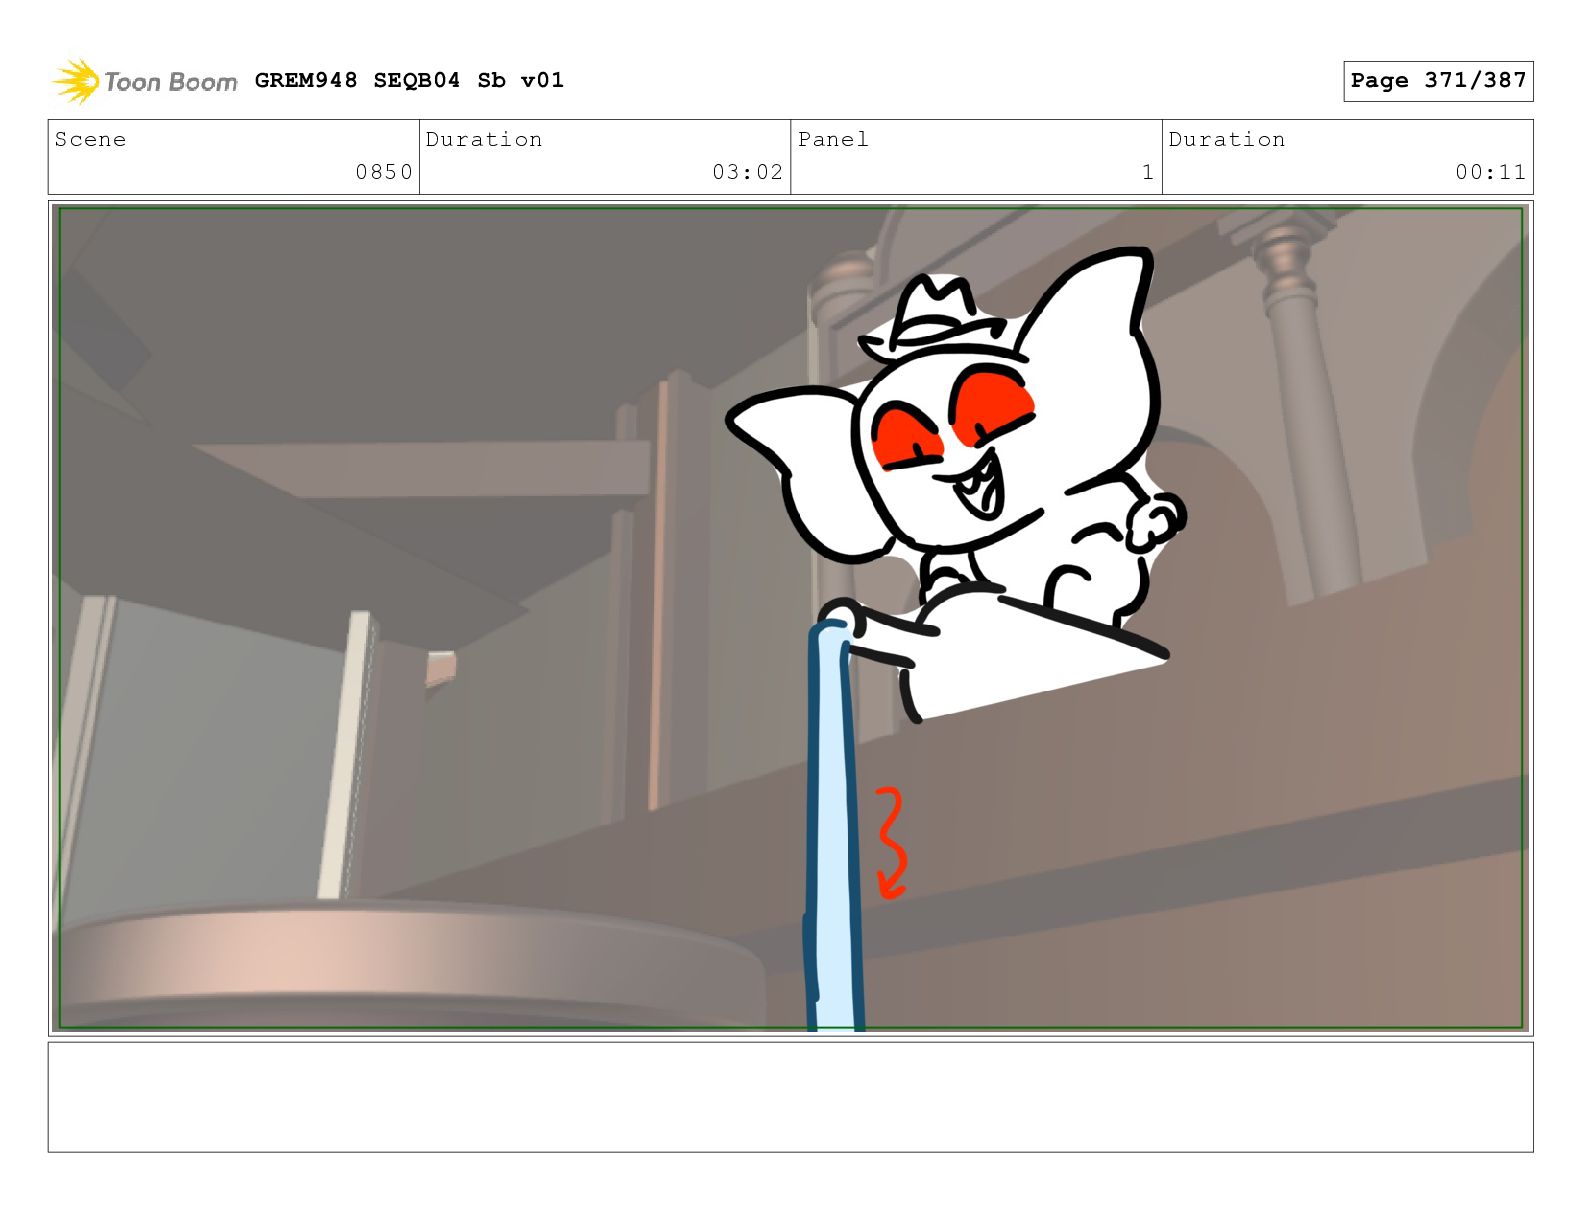Select the Panel label
The height and width of the screenshot is (1224, 1584).
pyautogui.click(x=833, y=139)
